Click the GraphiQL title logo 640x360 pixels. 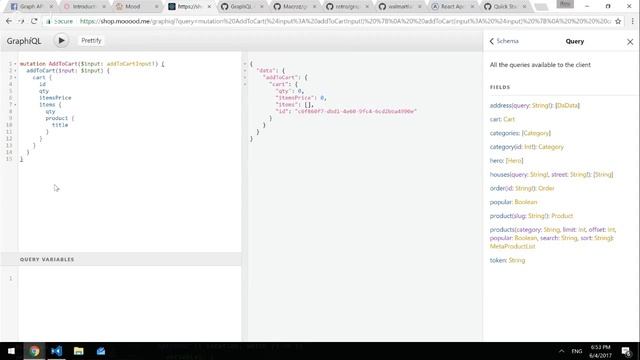click(x=24, y=41)
